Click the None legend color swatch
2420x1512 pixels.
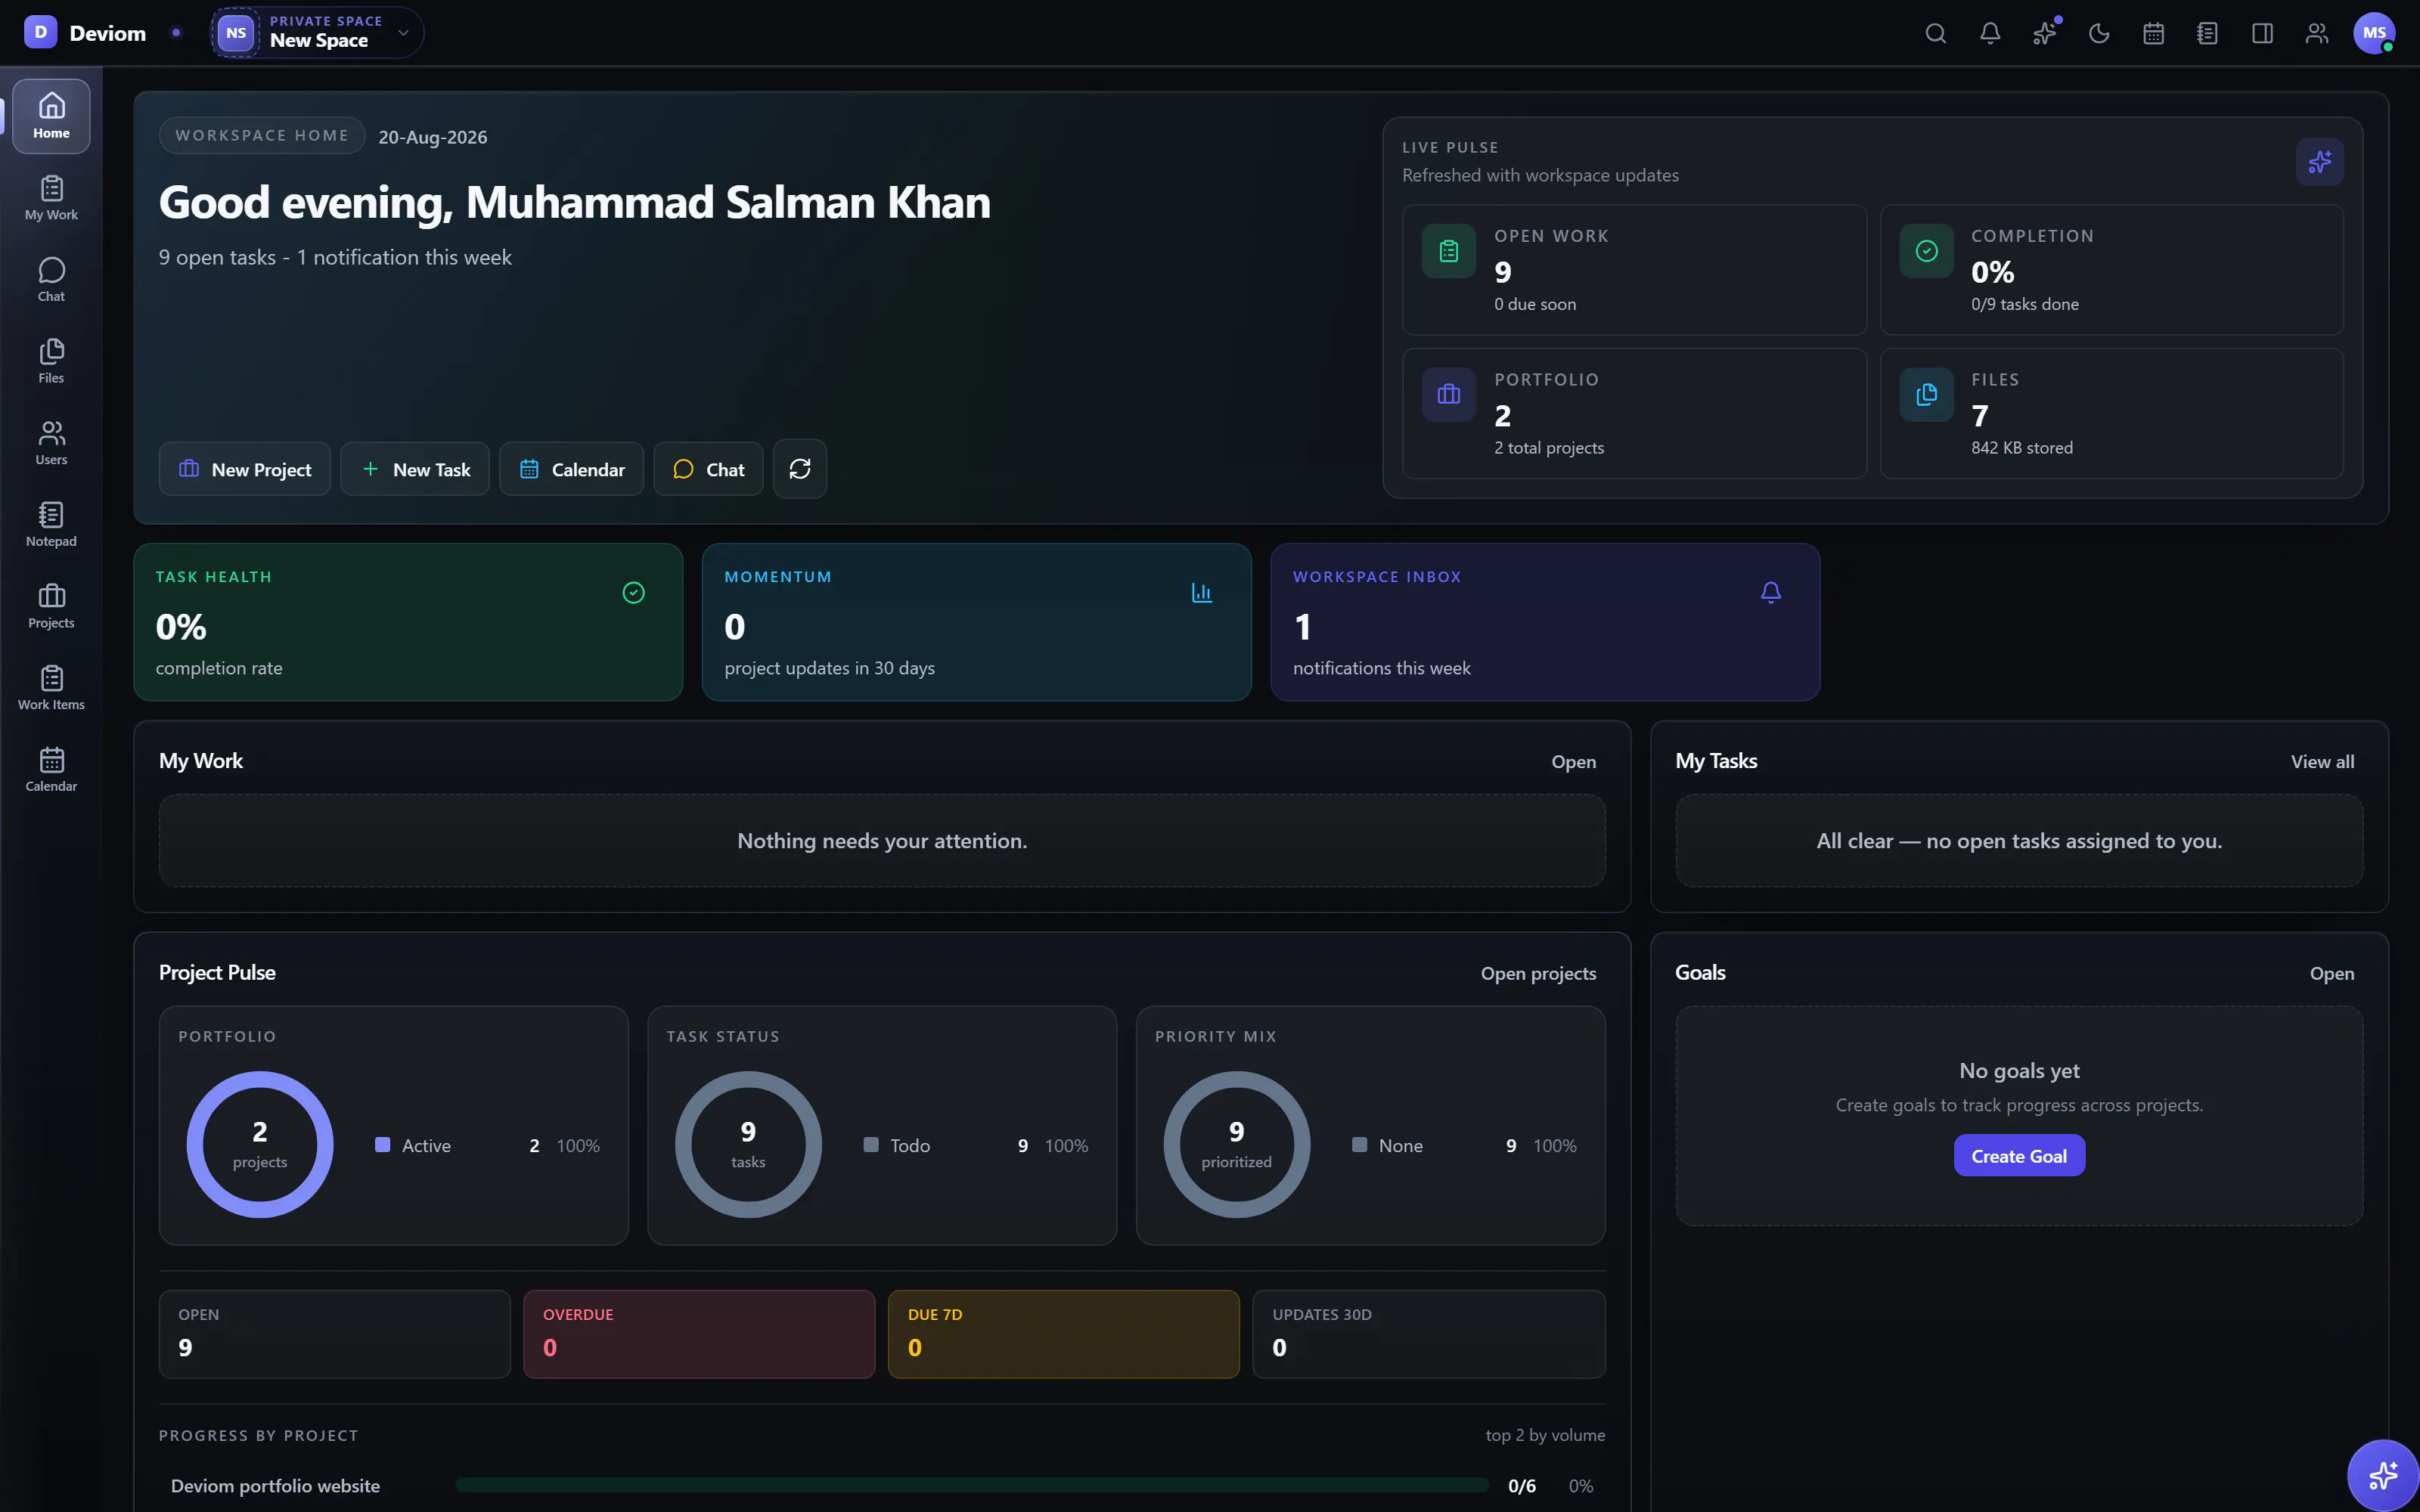[x=1359, y=1145]
